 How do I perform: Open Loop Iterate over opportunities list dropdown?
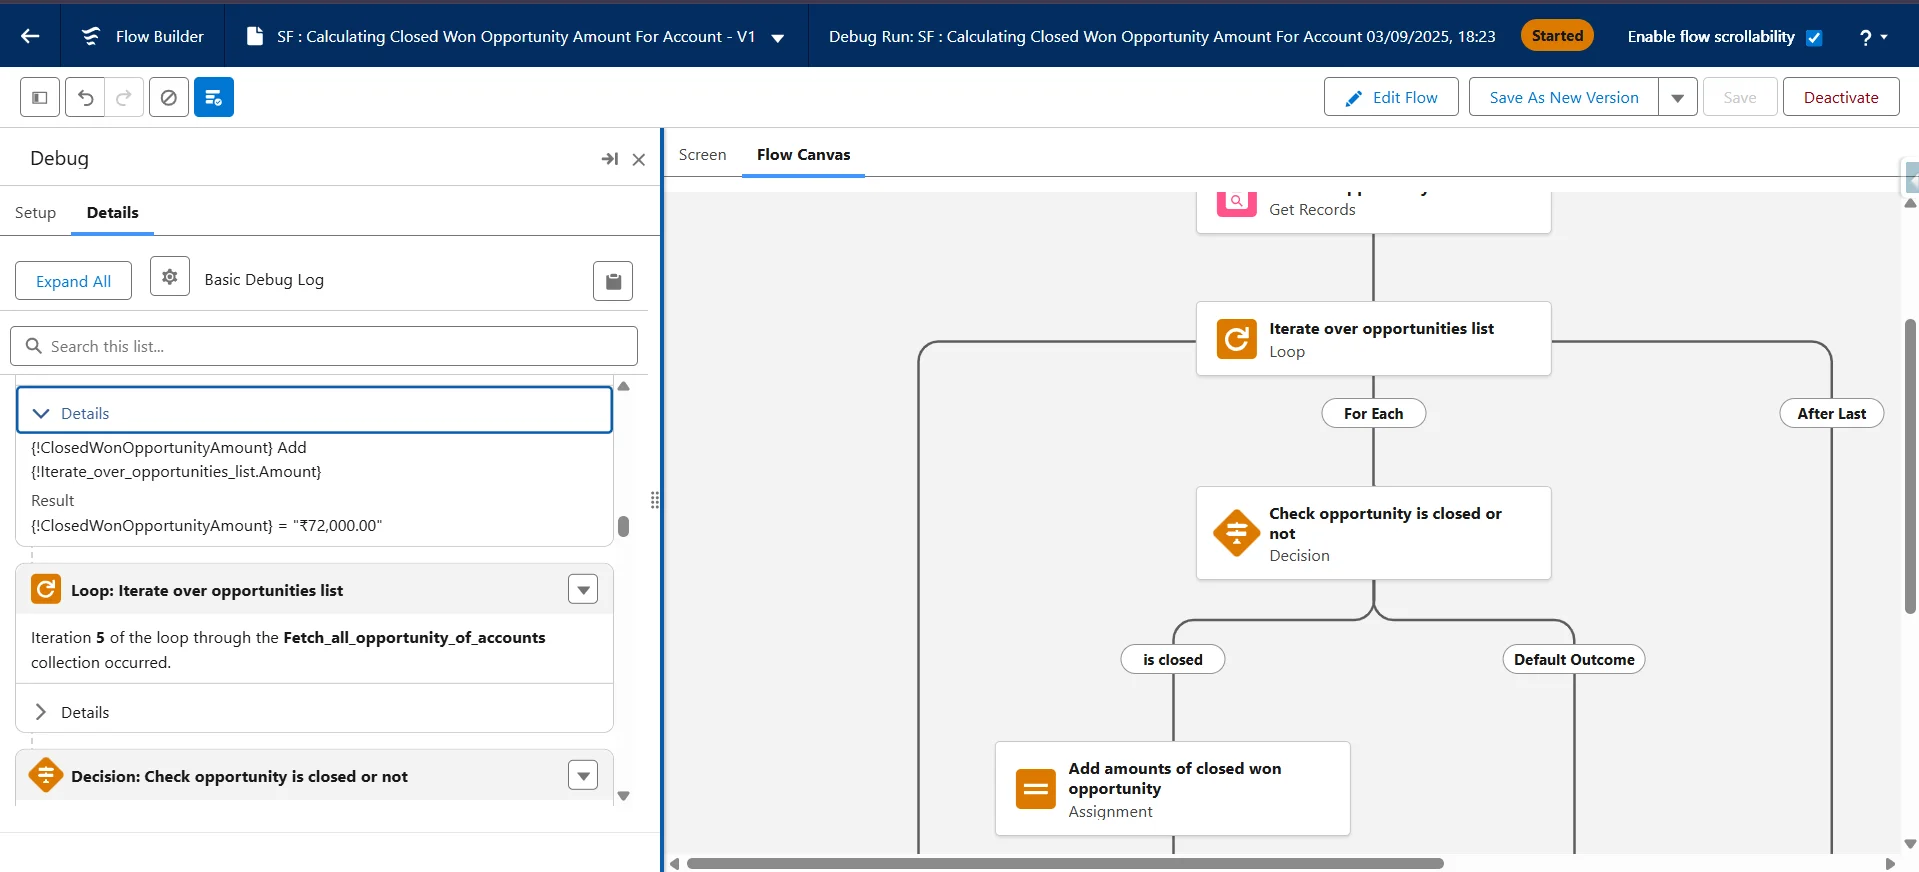tap(583, 589)
